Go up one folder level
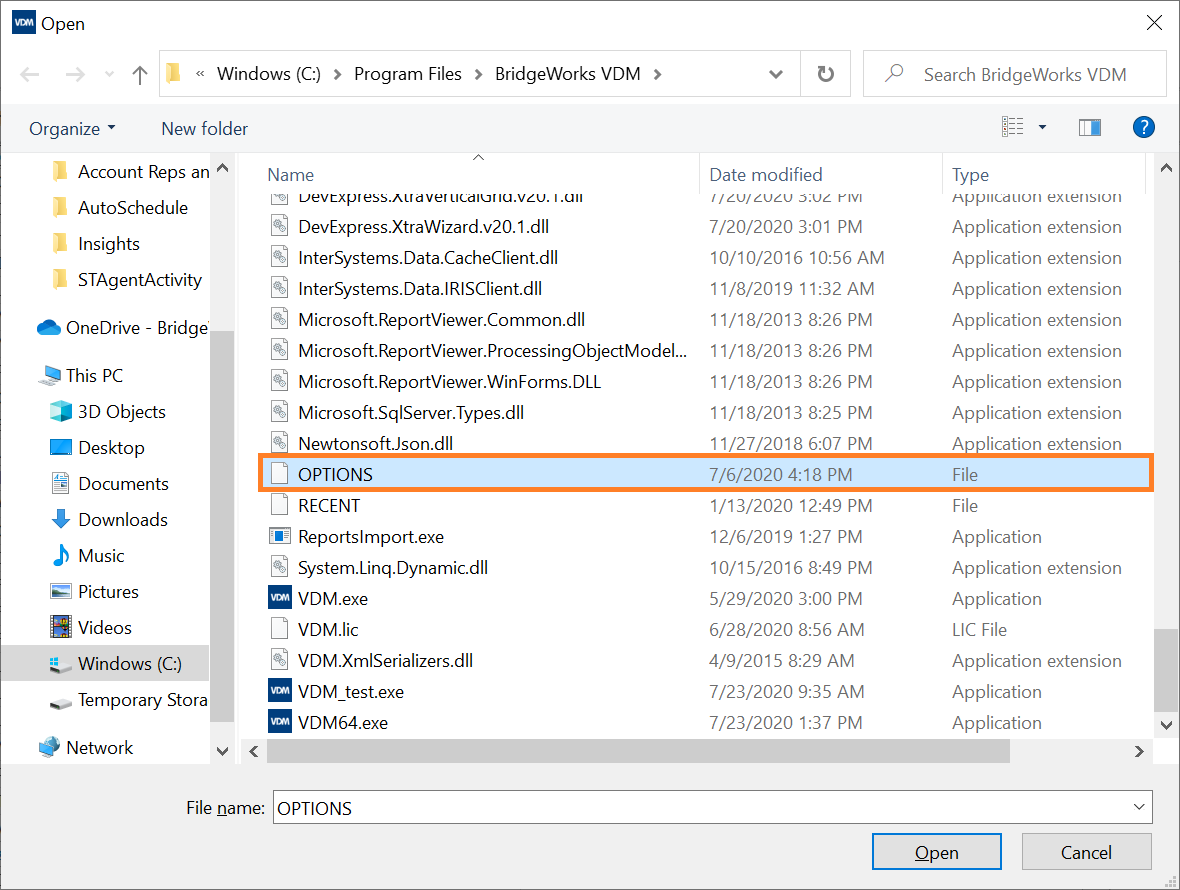The height and width of the screenshot is (890, 1180). 139,74
